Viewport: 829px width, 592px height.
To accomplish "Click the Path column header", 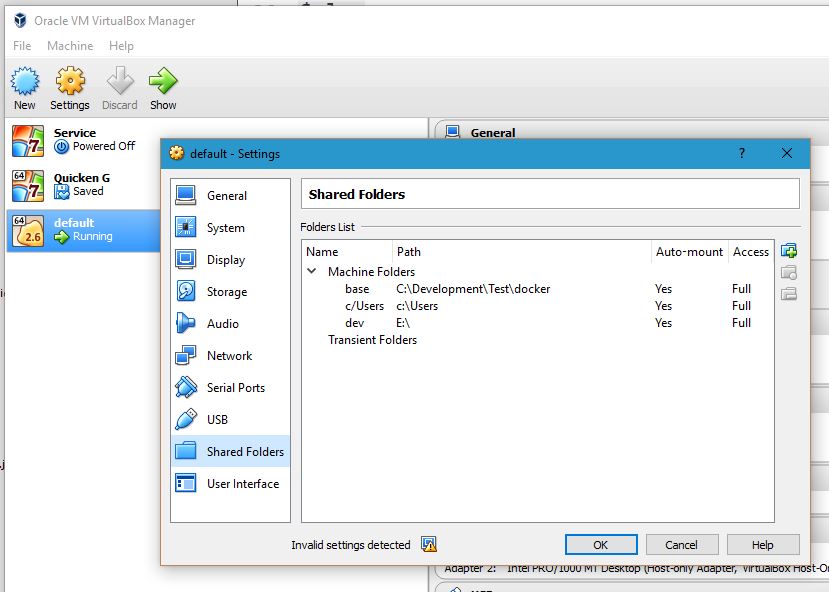I will coord(522,252).
